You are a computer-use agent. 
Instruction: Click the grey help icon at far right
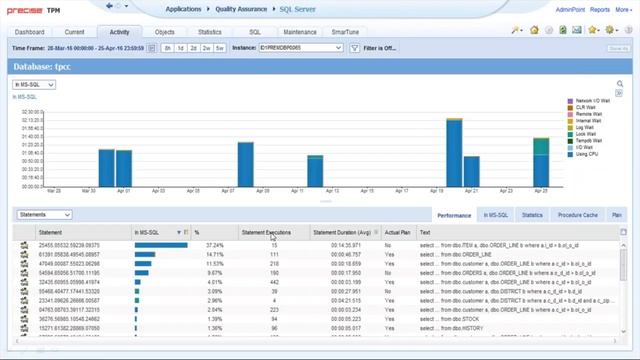(x=629, y=30)
